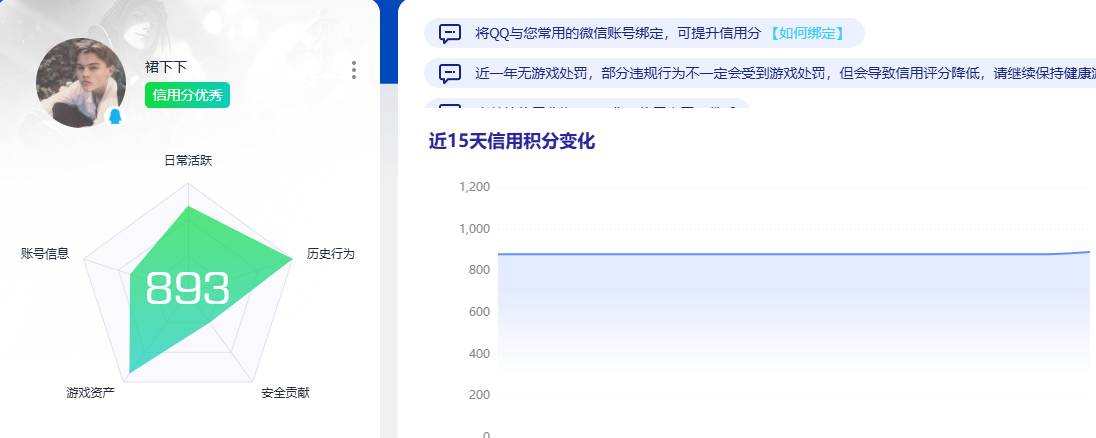Click the 800 y-axis label

480,270
